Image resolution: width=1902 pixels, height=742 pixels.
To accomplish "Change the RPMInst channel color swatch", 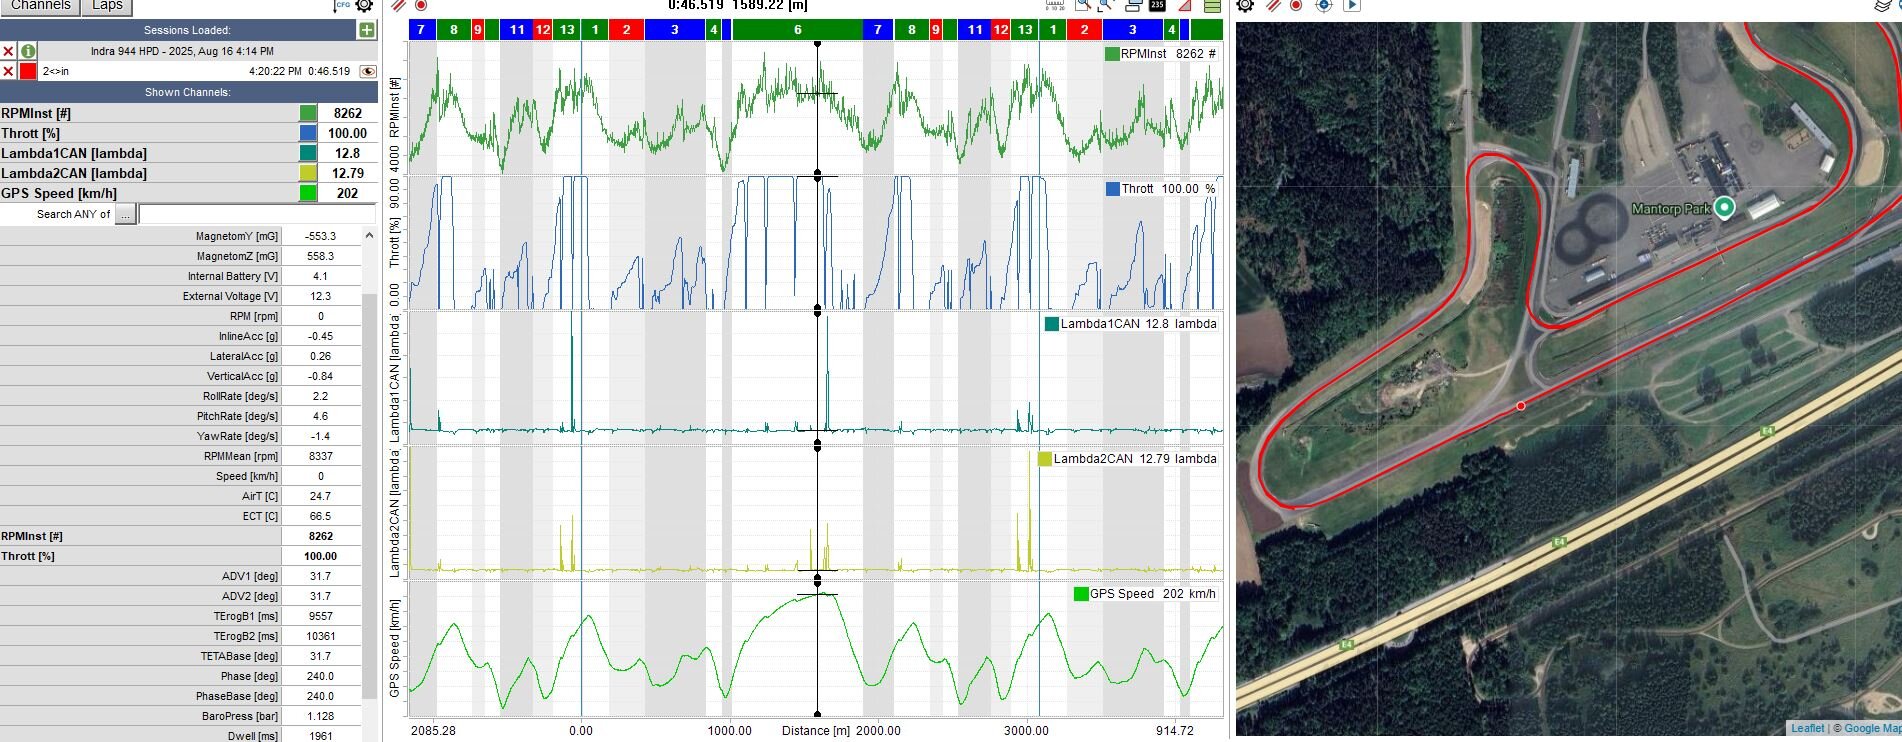I will click(x=308, y=113).
